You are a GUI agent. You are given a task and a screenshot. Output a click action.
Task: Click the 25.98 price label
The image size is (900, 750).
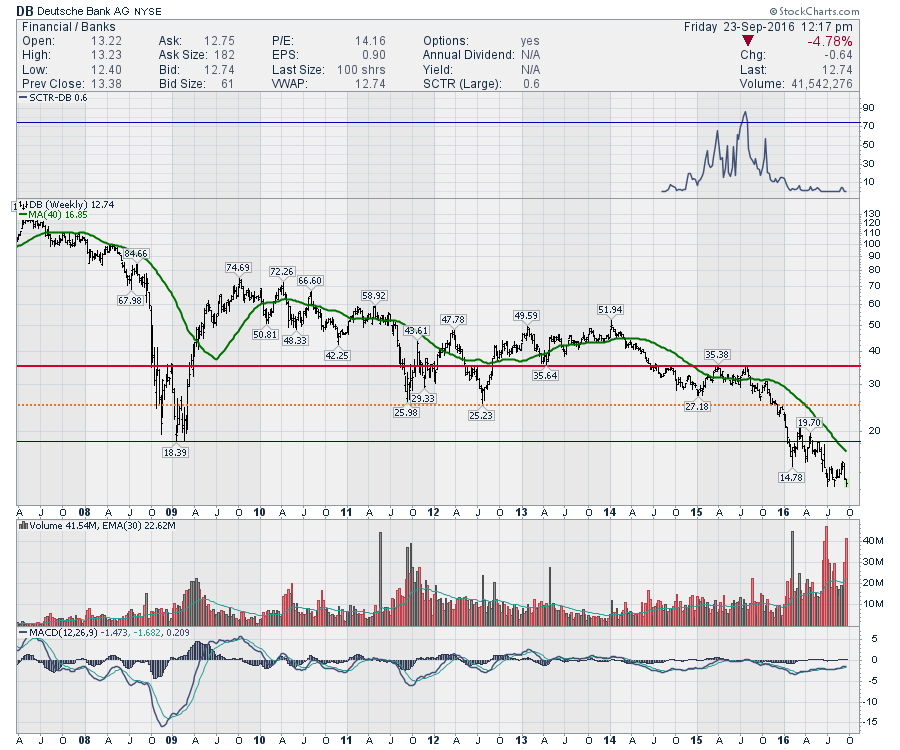tap(406, 413)
